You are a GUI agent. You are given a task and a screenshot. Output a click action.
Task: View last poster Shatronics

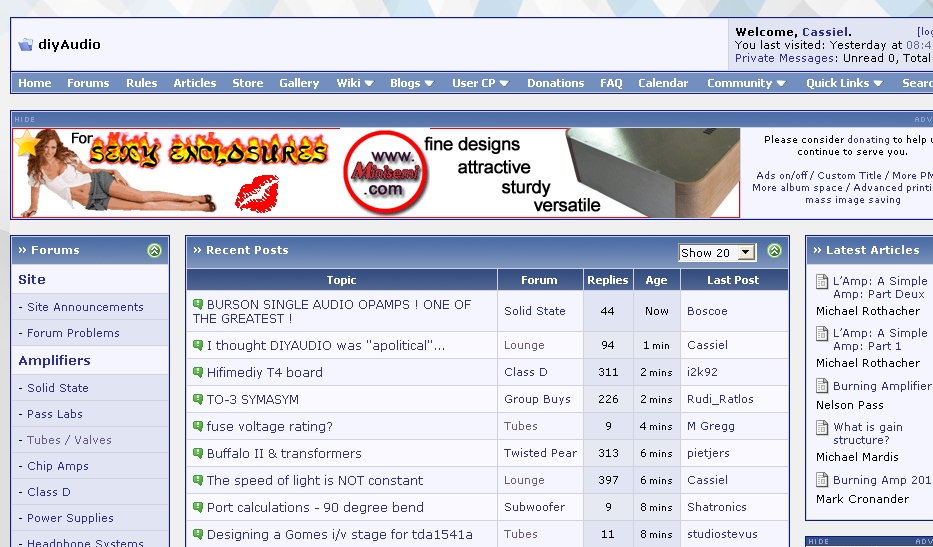(x=716, y=507)
